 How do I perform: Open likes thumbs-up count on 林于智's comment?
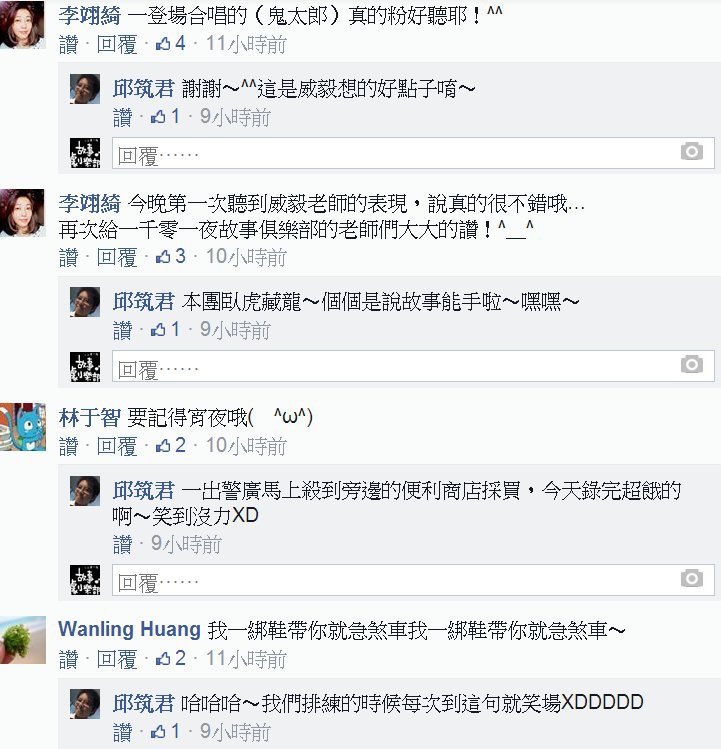tap(171, 446)
